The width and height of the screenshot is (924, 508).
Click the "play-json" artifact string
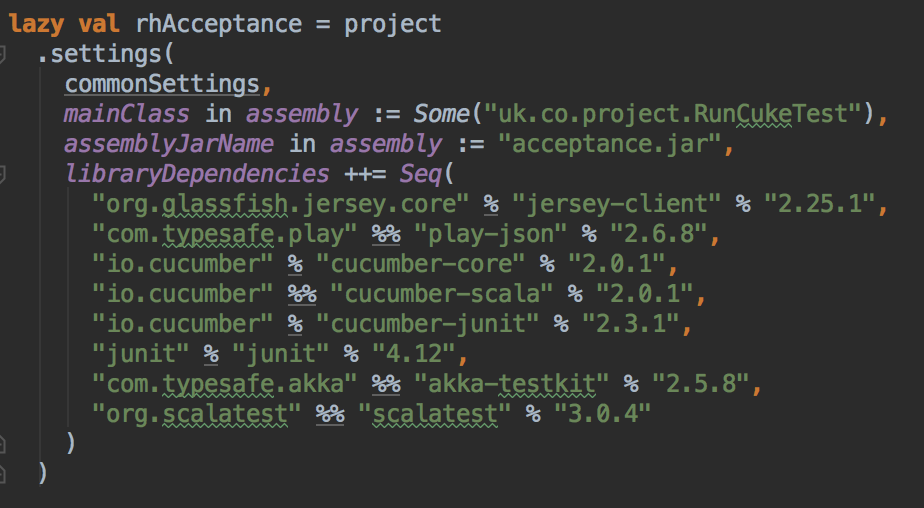coord(488,236)
